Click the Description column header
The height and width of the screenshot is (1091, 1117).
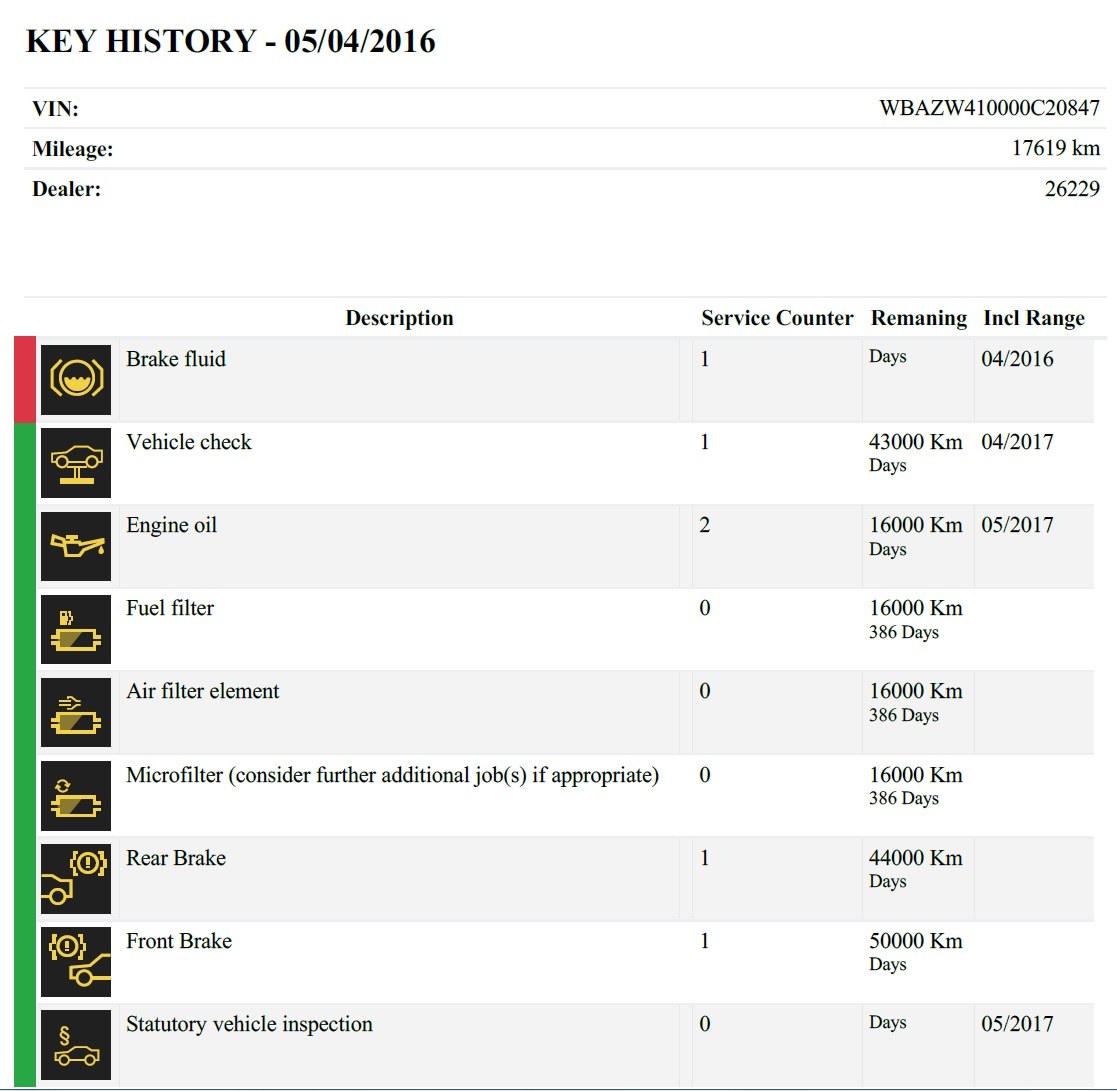pos(399,318)
